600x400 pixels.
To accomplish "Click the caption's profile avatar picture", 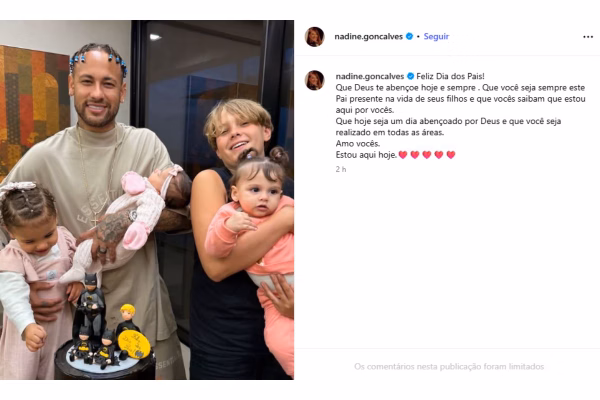I will tap(315, 80).
